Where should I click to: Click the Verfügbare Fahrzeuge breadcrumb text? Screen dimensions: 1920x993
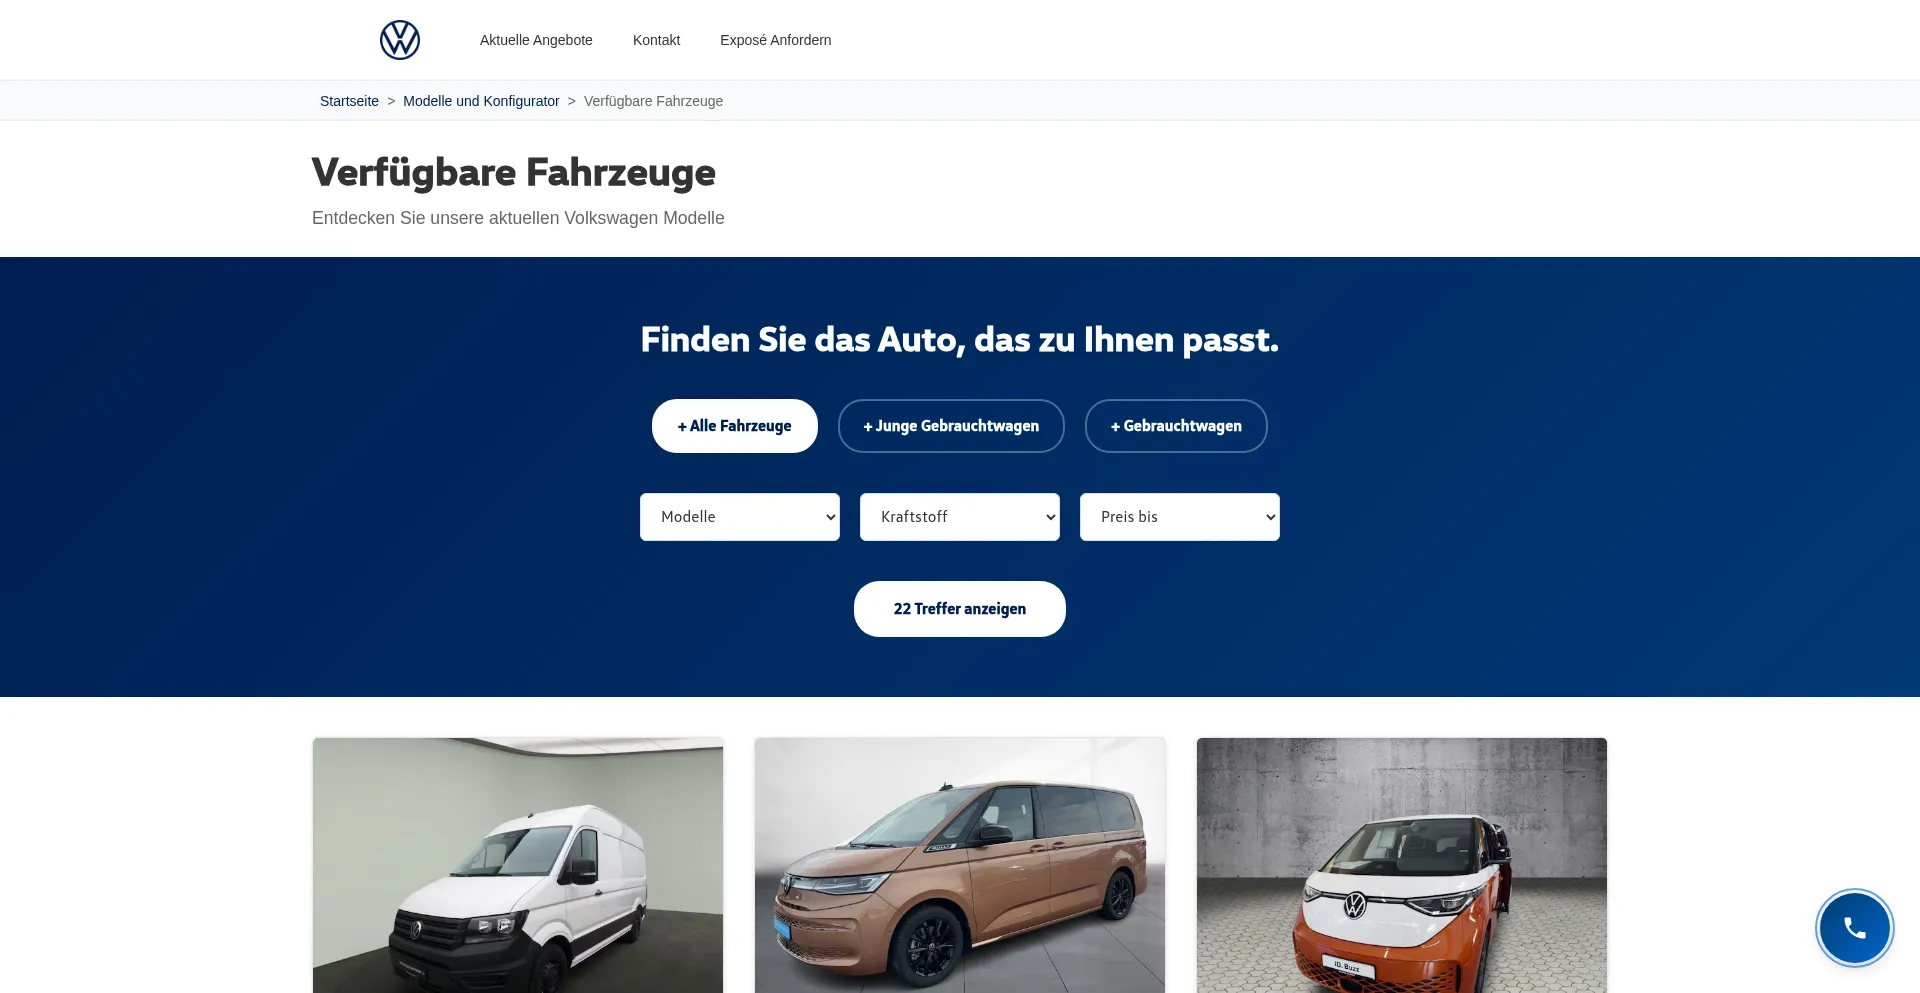(653, 101)
